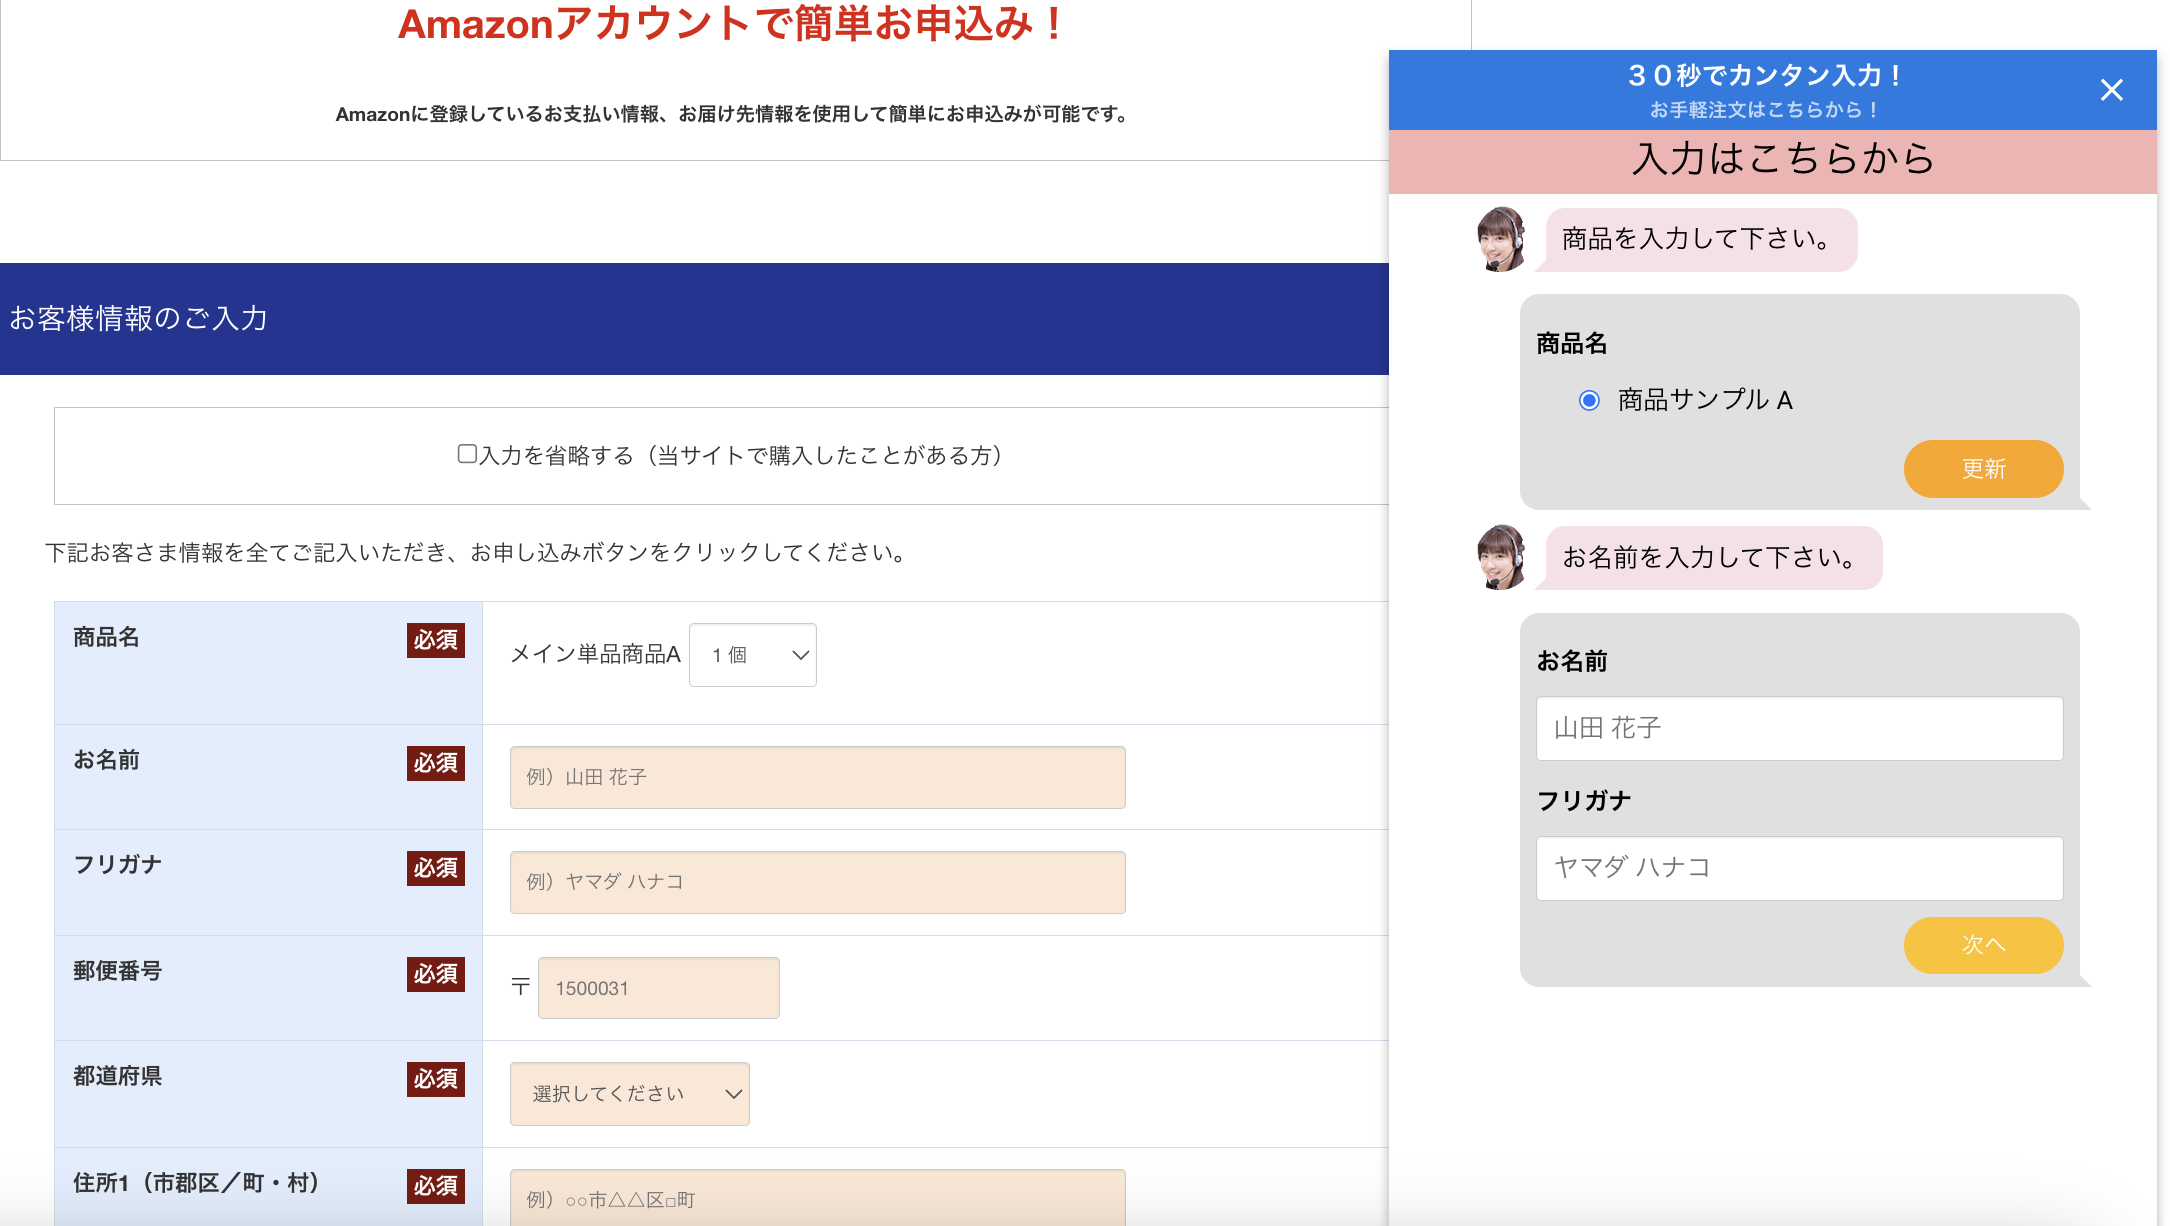Click the yellow 次へ button
Screen dimensions: 2170x1226
click(x=1983, y=945)
